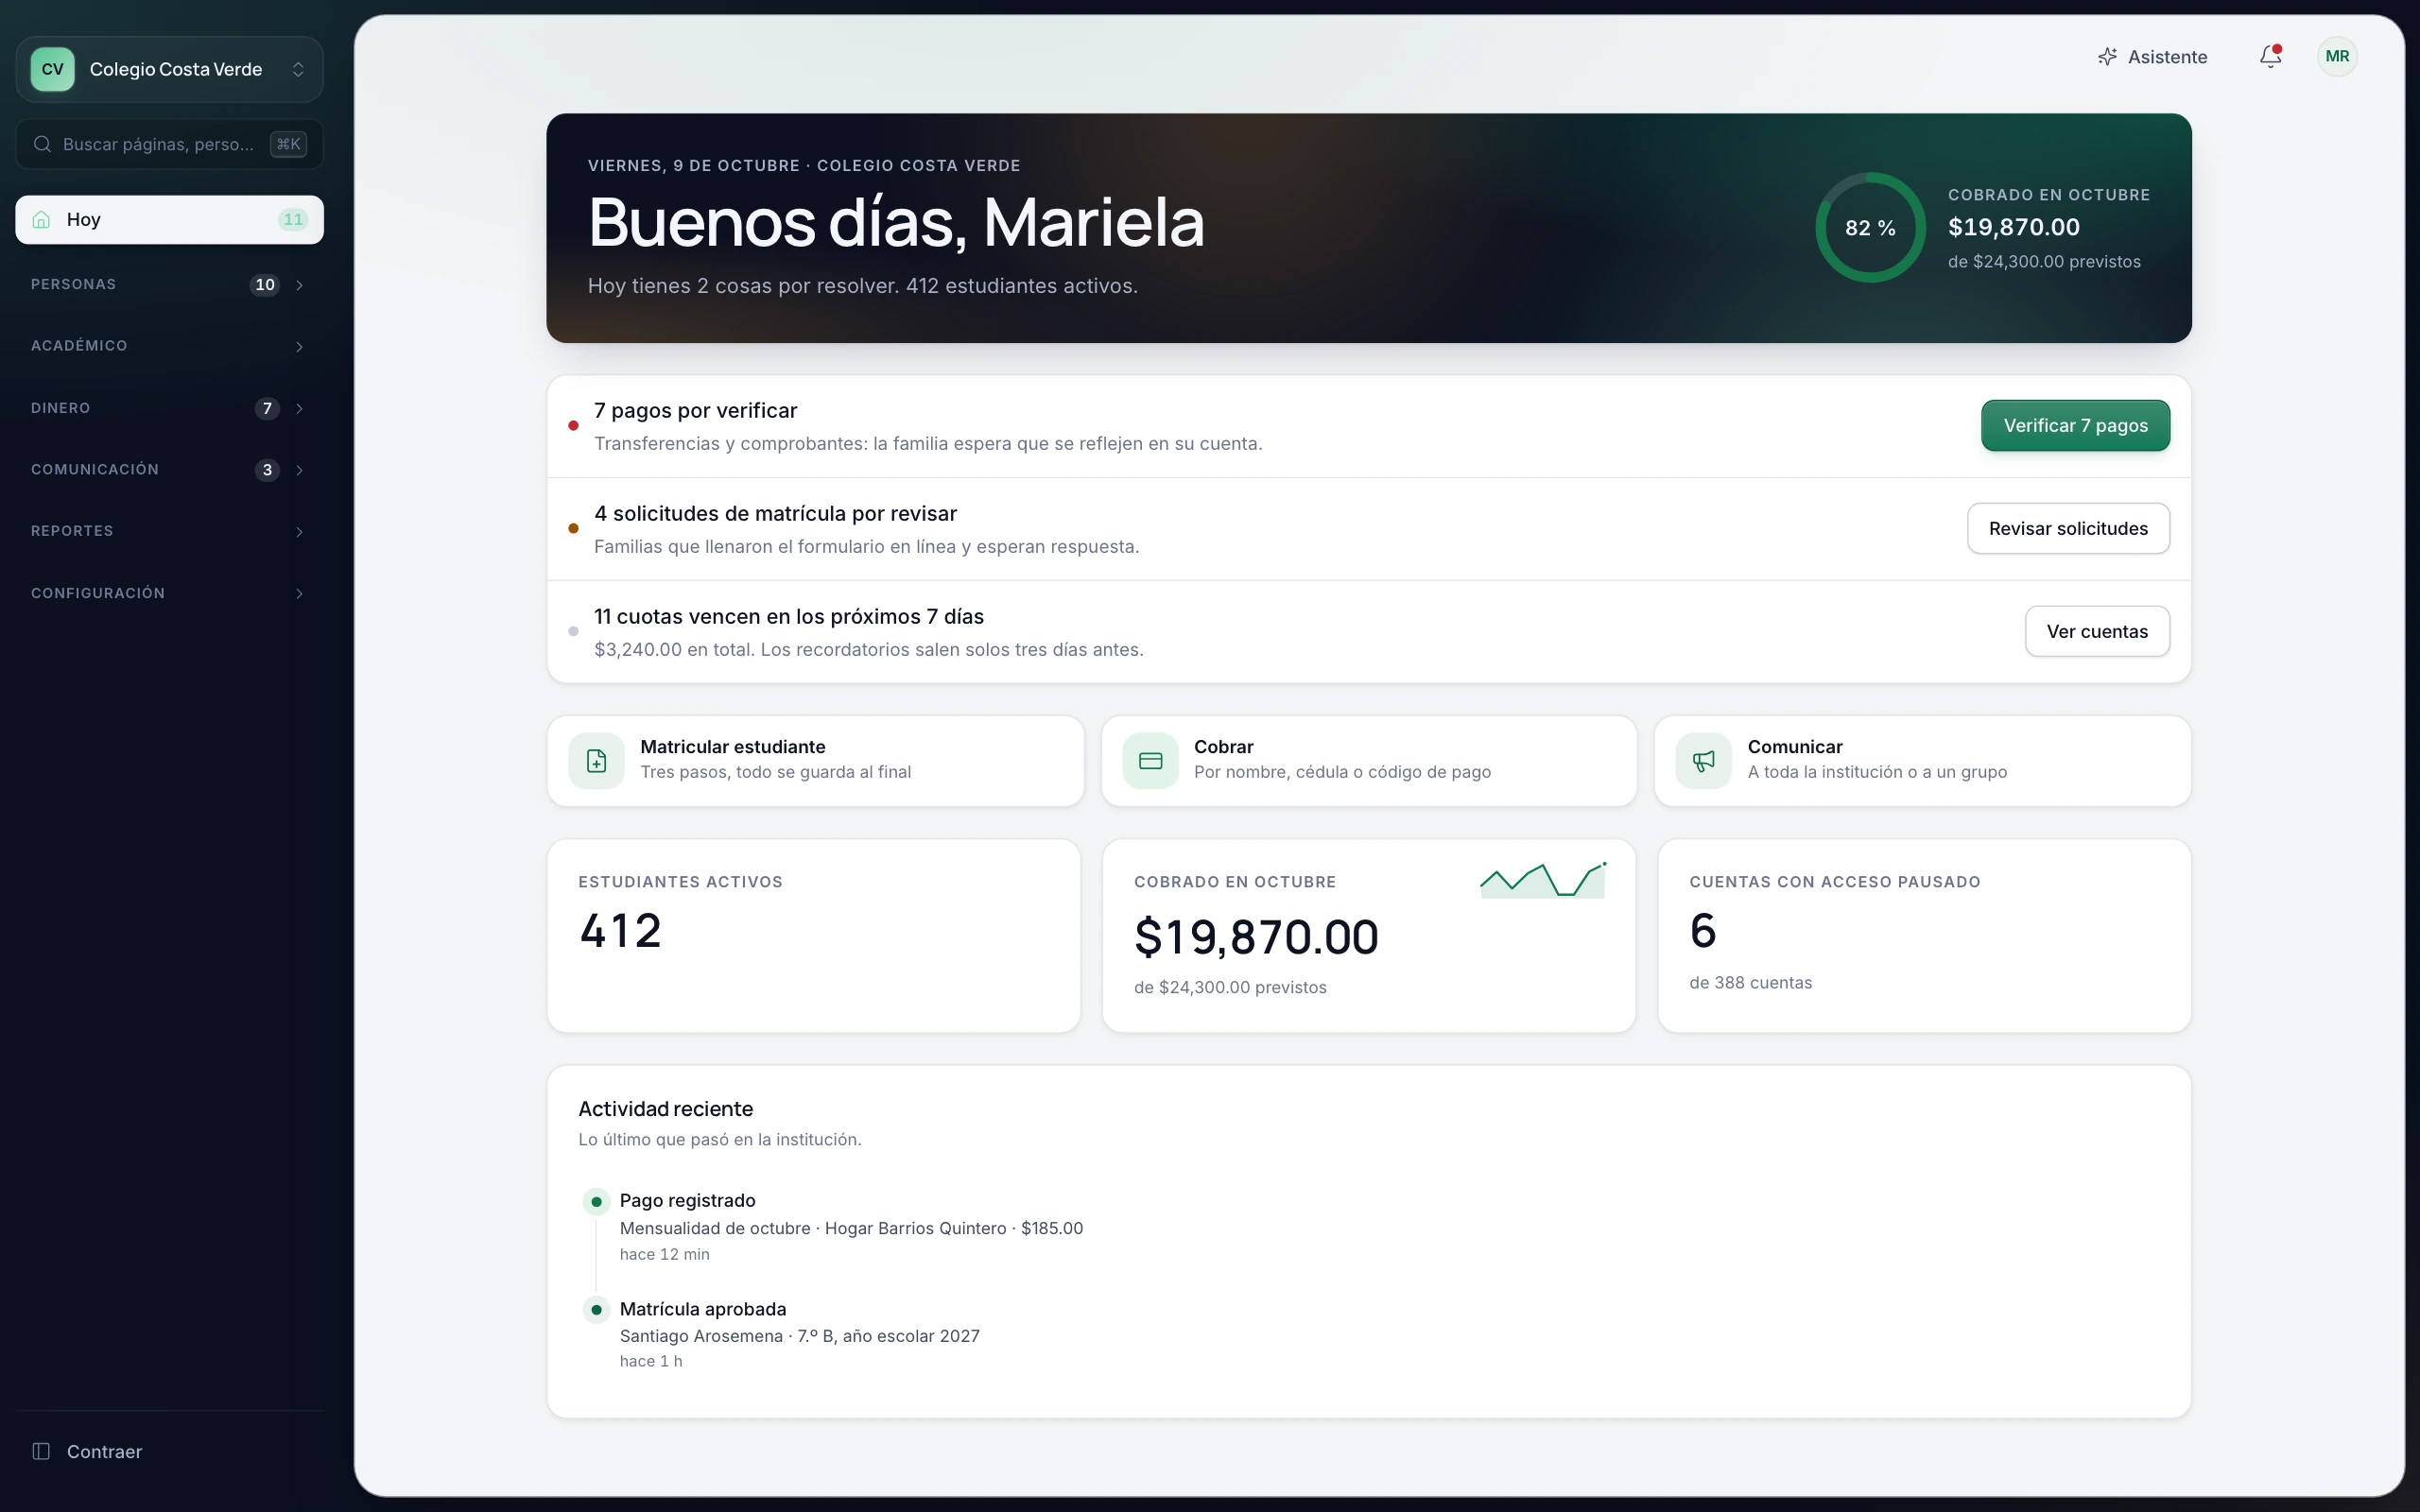Click the 11 cuotas vencen heading
The image size is (2420, 1512).
click(x=789, y=617)
